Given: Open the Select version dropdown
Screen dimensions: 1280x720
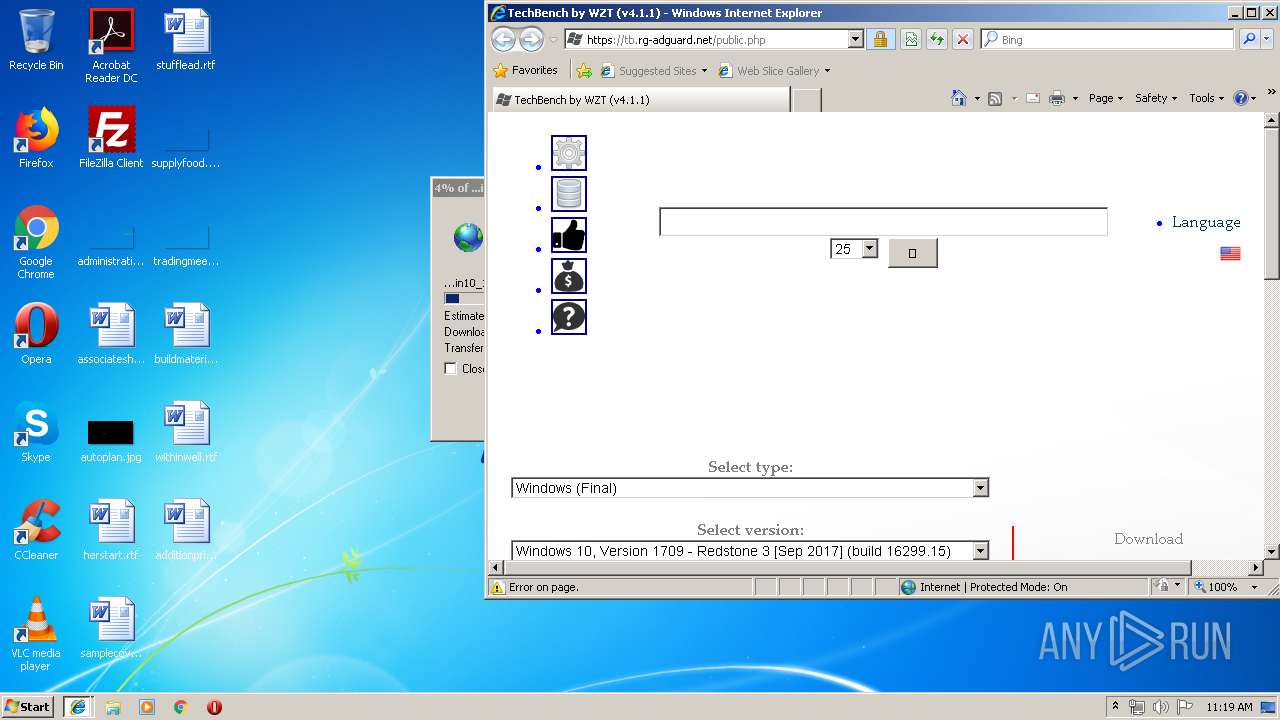Looking at the screenshot, I should 980,551.
